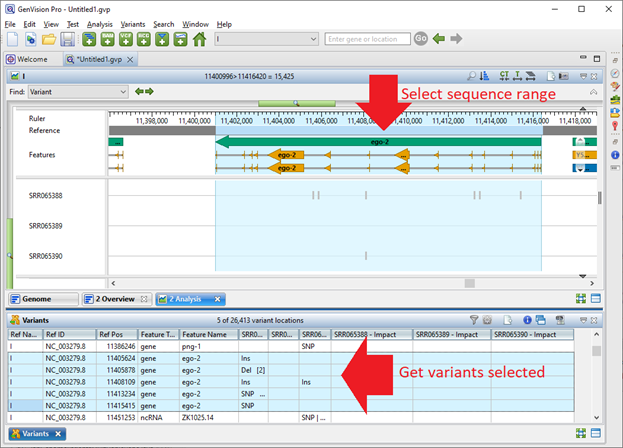
Task: Click the blank new project page icon
Action: 13,39
